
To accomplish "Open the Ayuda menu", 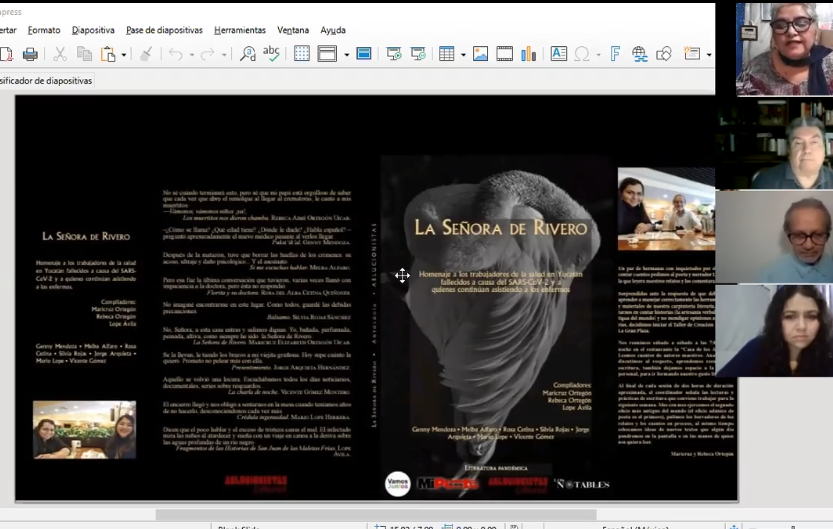I will coord(333,30).
